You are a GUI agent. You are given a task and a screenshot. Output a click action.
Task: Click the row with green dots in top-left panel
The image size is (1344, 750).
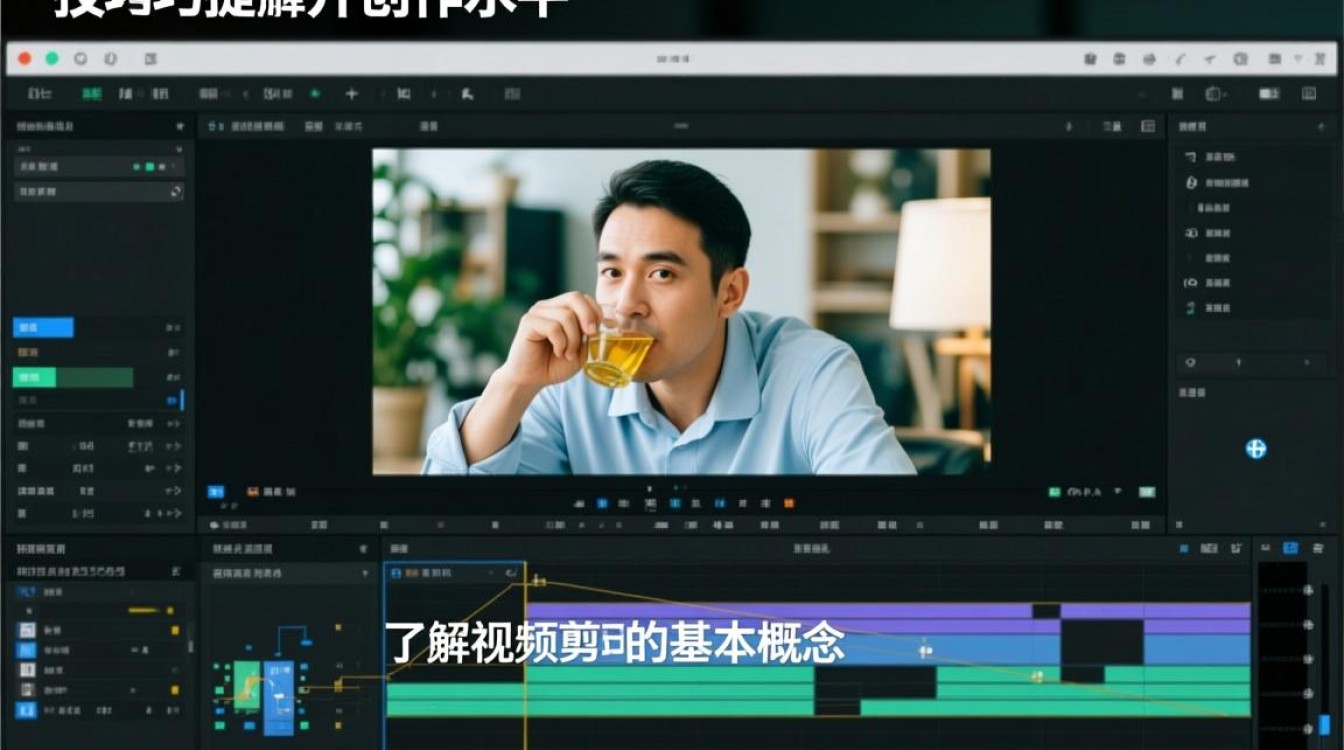(99, 167)
